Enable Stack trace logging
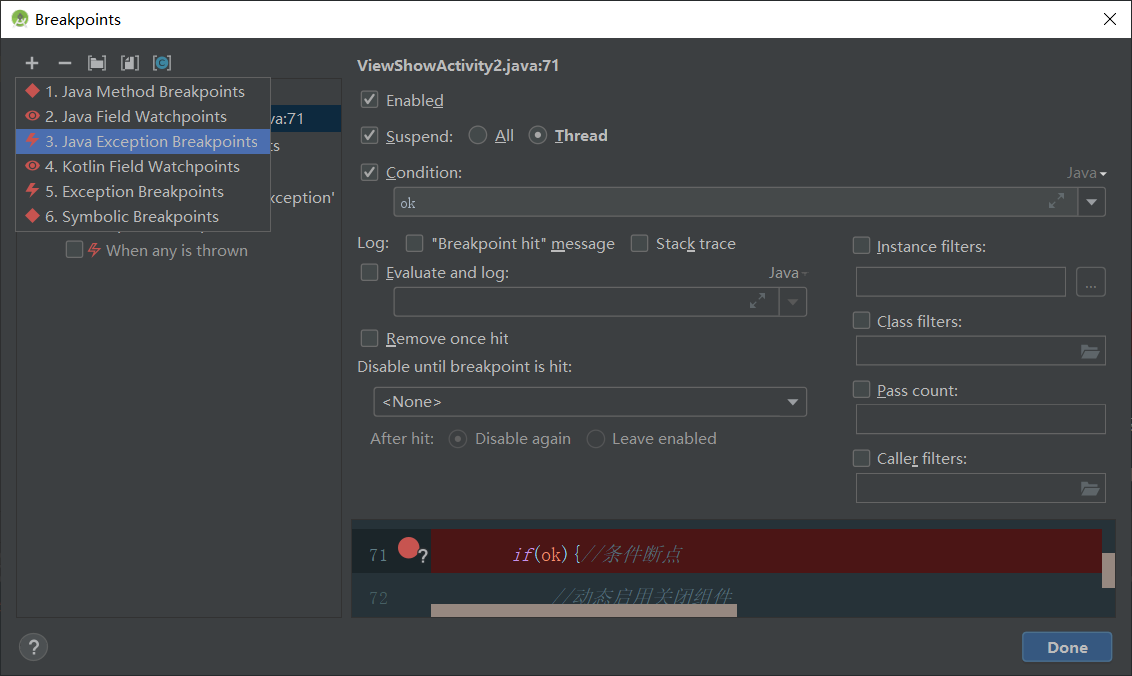The width and height of the screenshot is (1132, 676). 639,243
